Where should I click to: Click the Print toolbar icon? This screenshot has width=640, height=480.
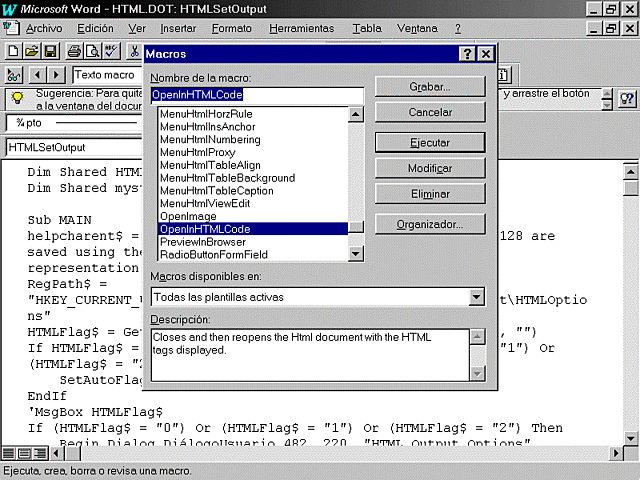click(74, 51)
